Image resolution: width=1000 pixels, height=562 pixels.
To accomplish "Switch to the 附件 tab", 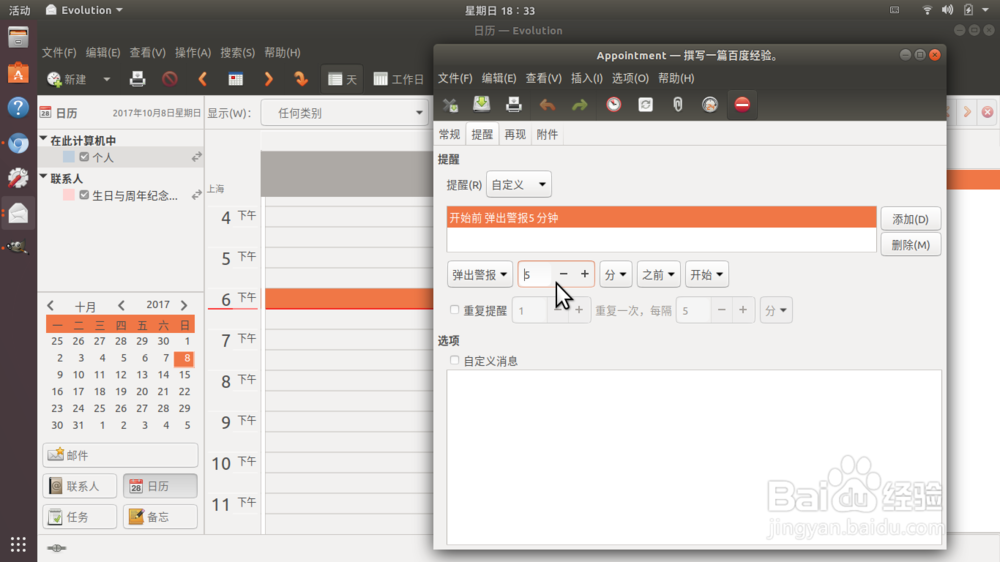I will pos(547,135).
